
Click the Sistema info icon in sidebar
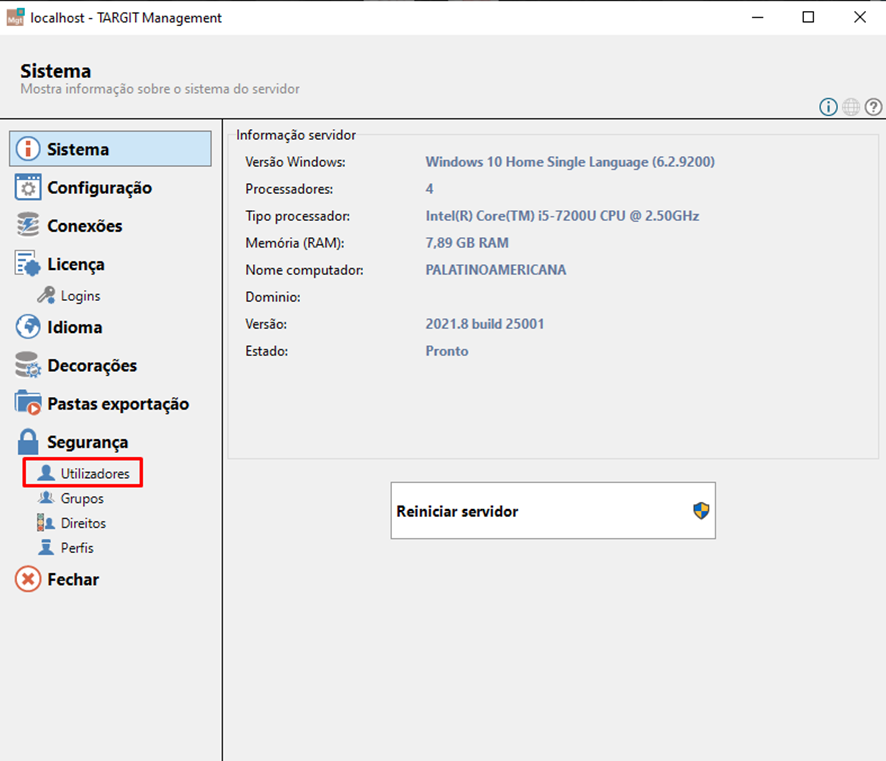(28, 149)
